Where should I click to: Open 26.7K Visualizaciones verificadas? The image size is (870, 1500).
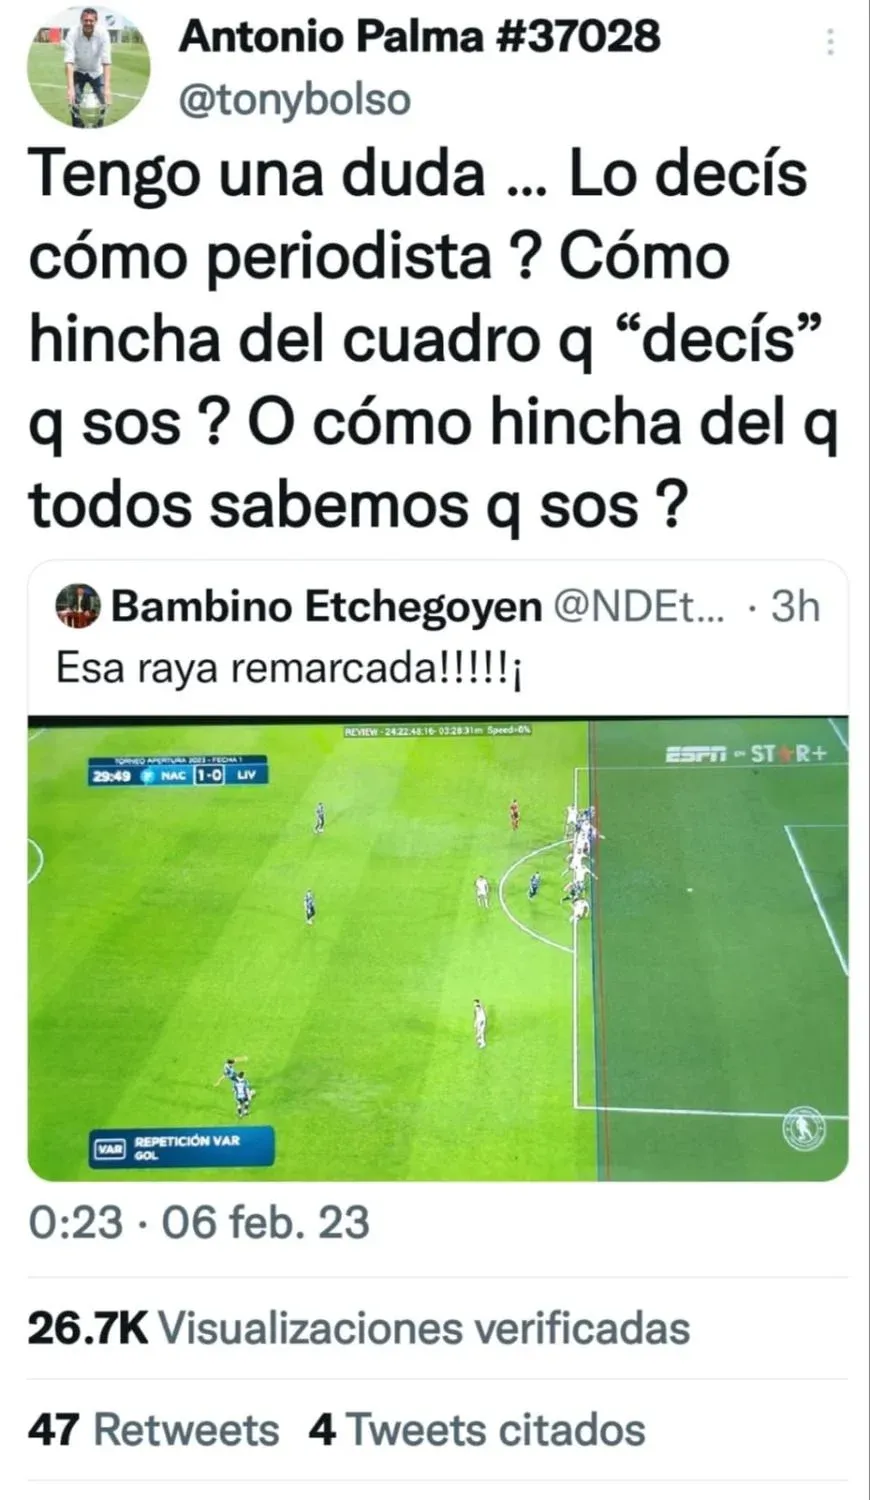click(359, 1328)
